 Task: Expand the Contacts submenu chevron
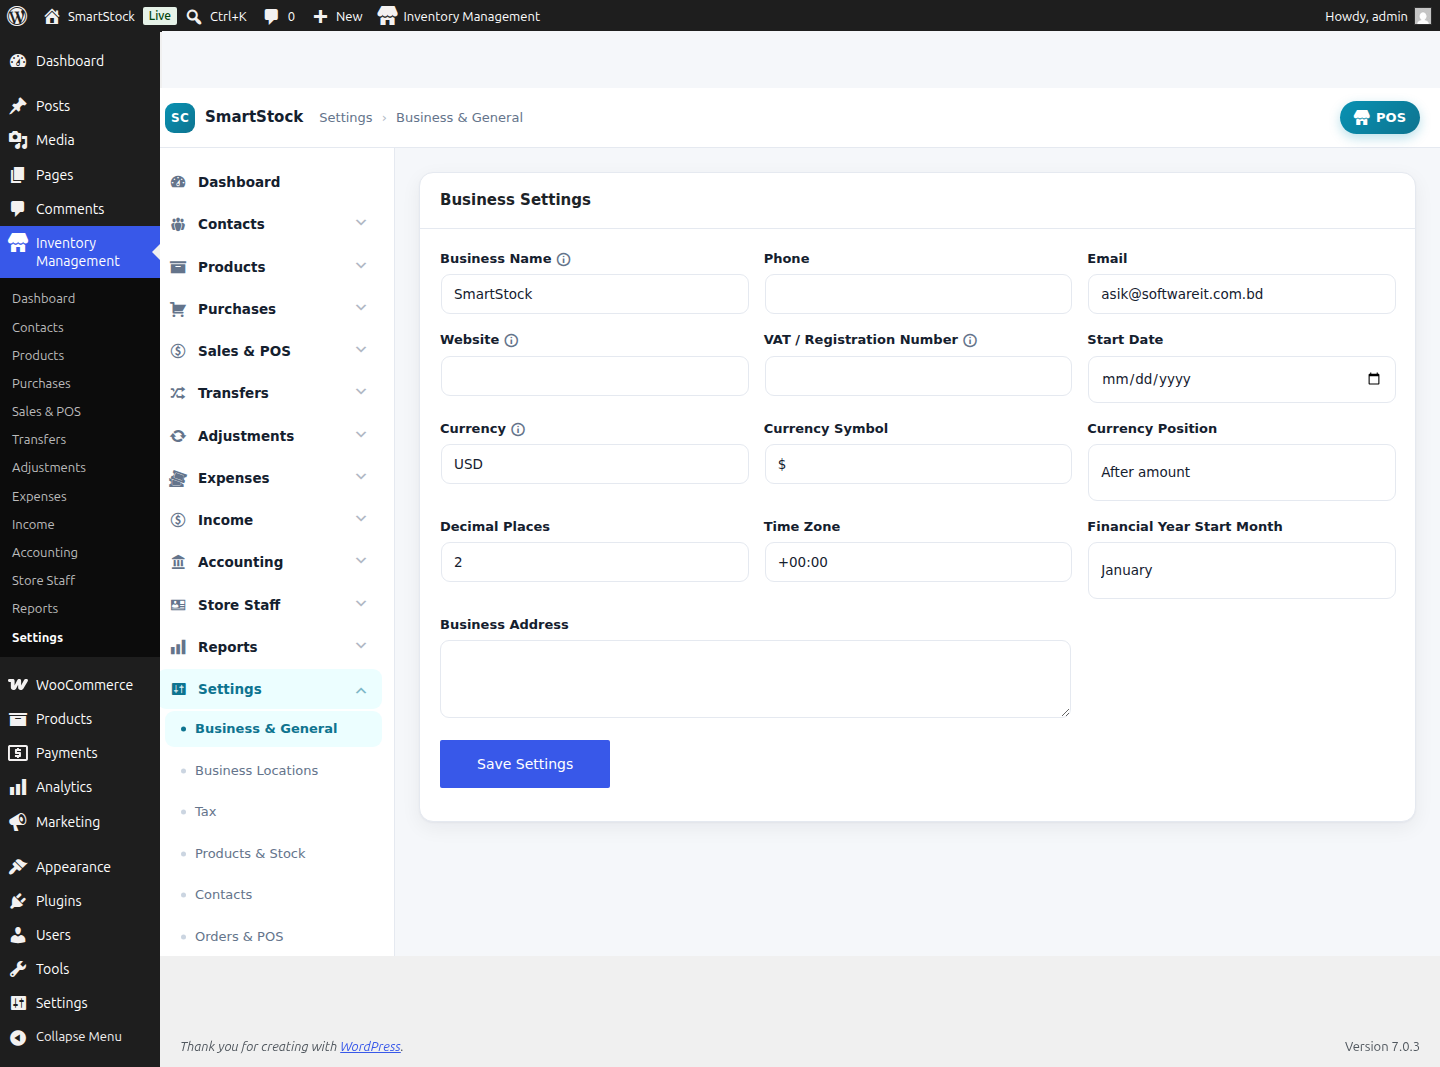point(361,223)
